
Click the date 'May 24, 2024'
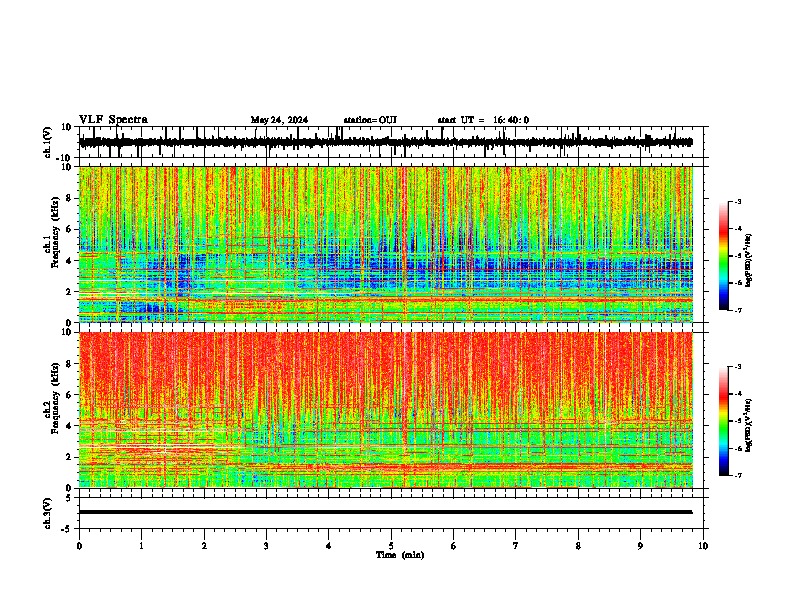(279, 120)
